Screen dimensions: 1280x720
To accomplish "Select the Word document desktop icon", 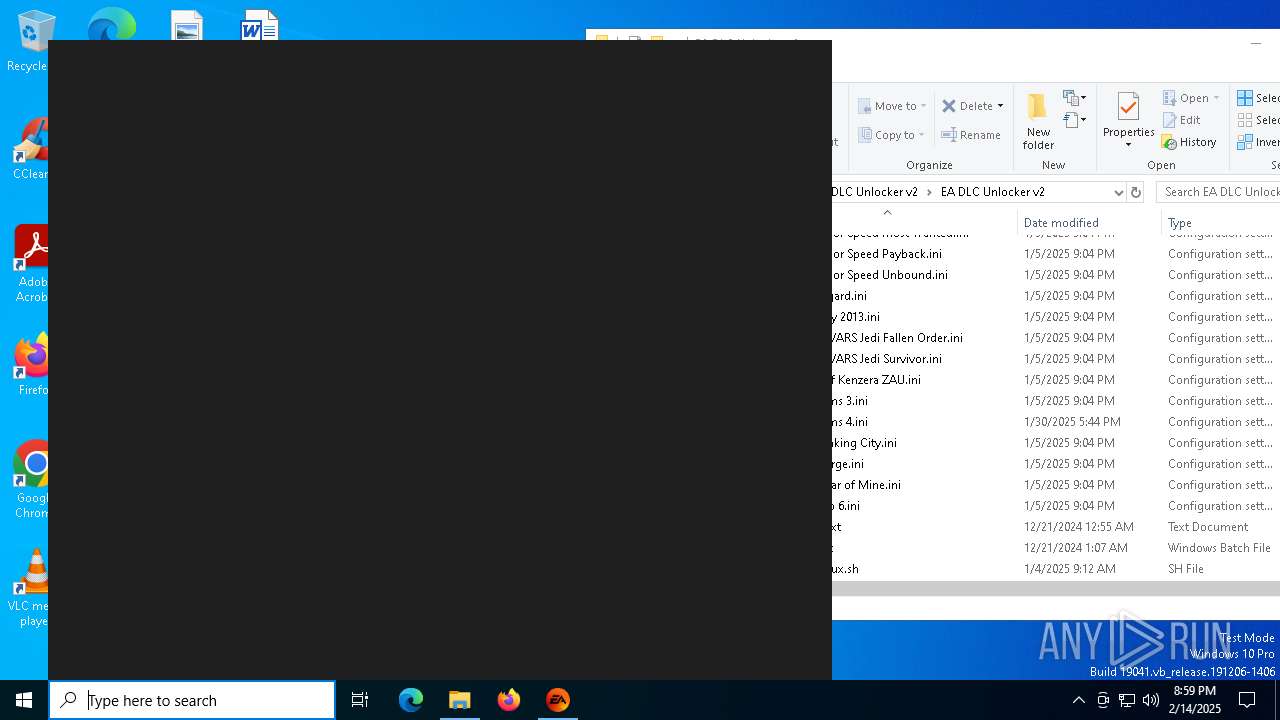I will 259,26.
